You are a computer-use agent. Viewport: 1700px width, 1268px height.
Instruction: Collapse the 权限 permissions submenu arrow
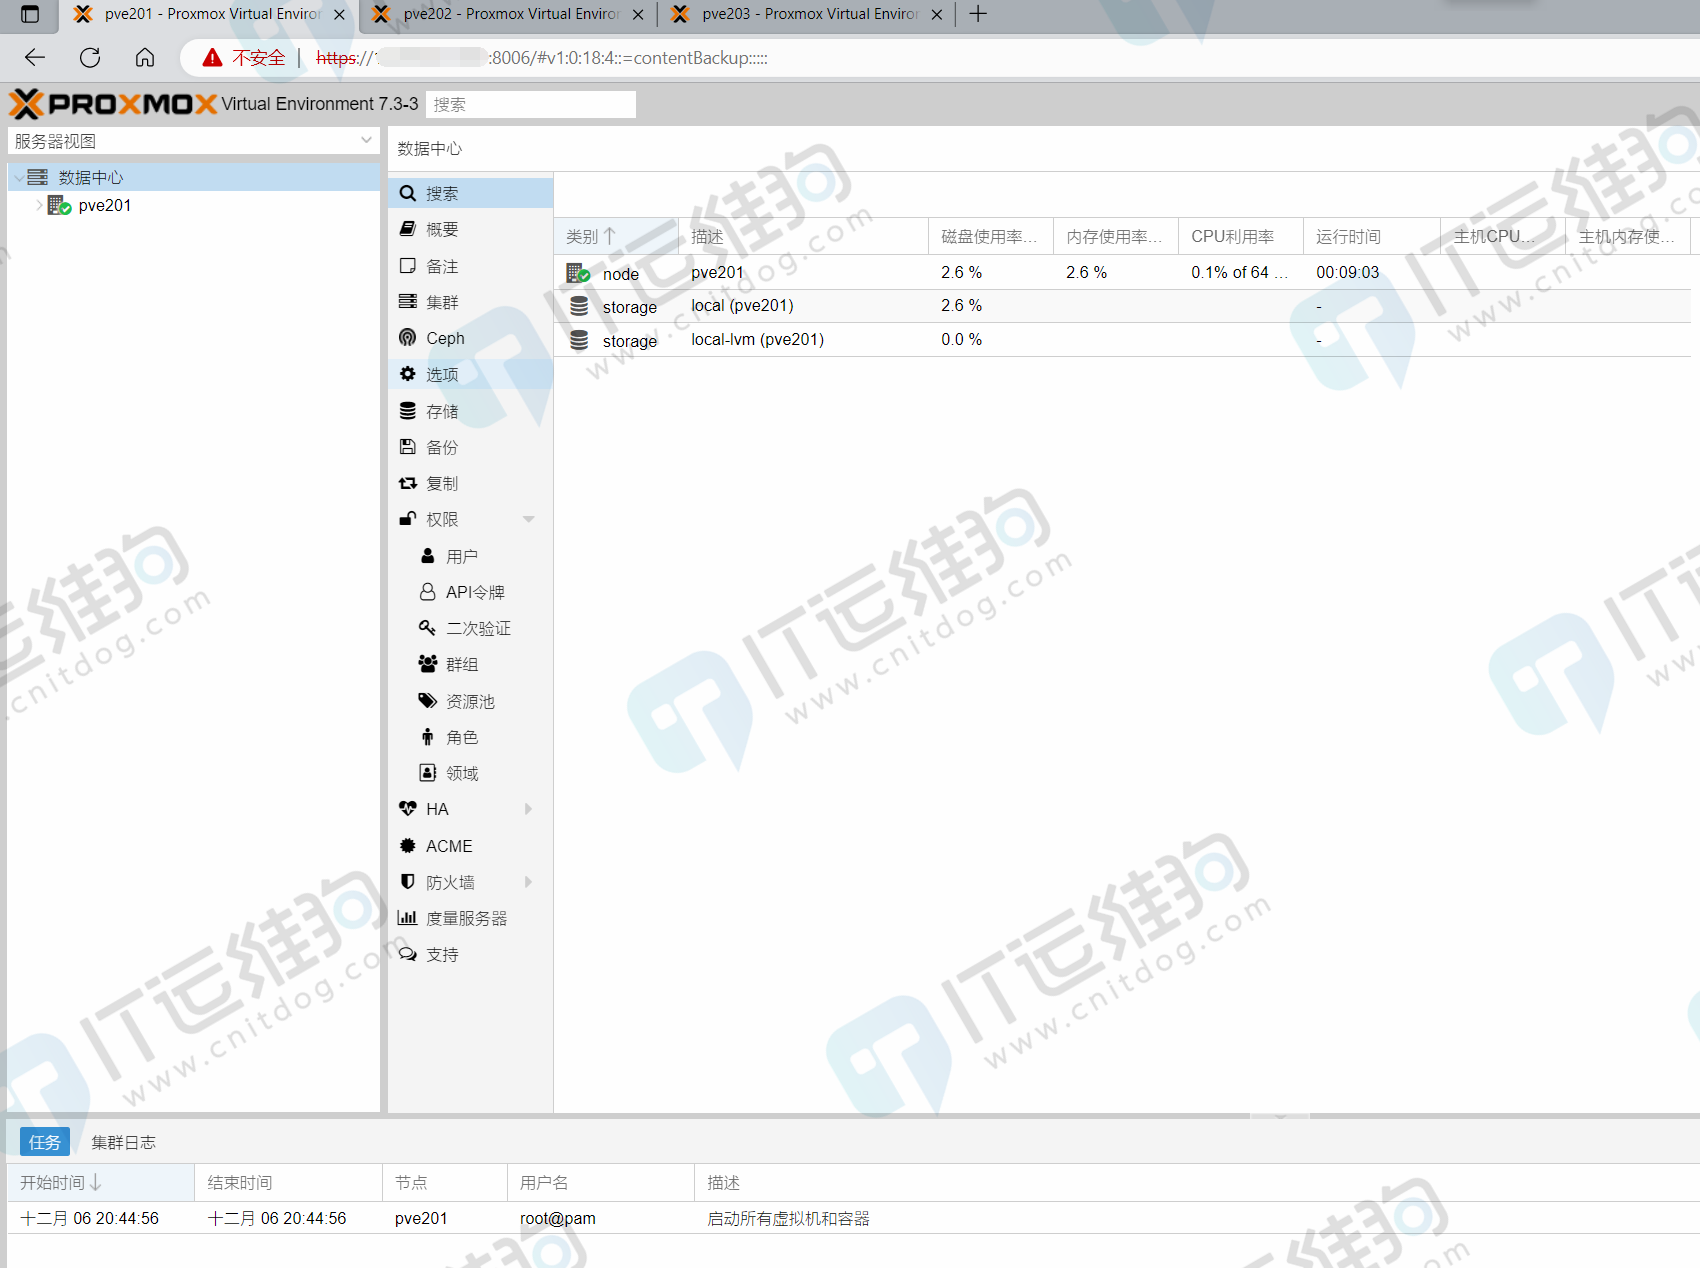(529, 519)
